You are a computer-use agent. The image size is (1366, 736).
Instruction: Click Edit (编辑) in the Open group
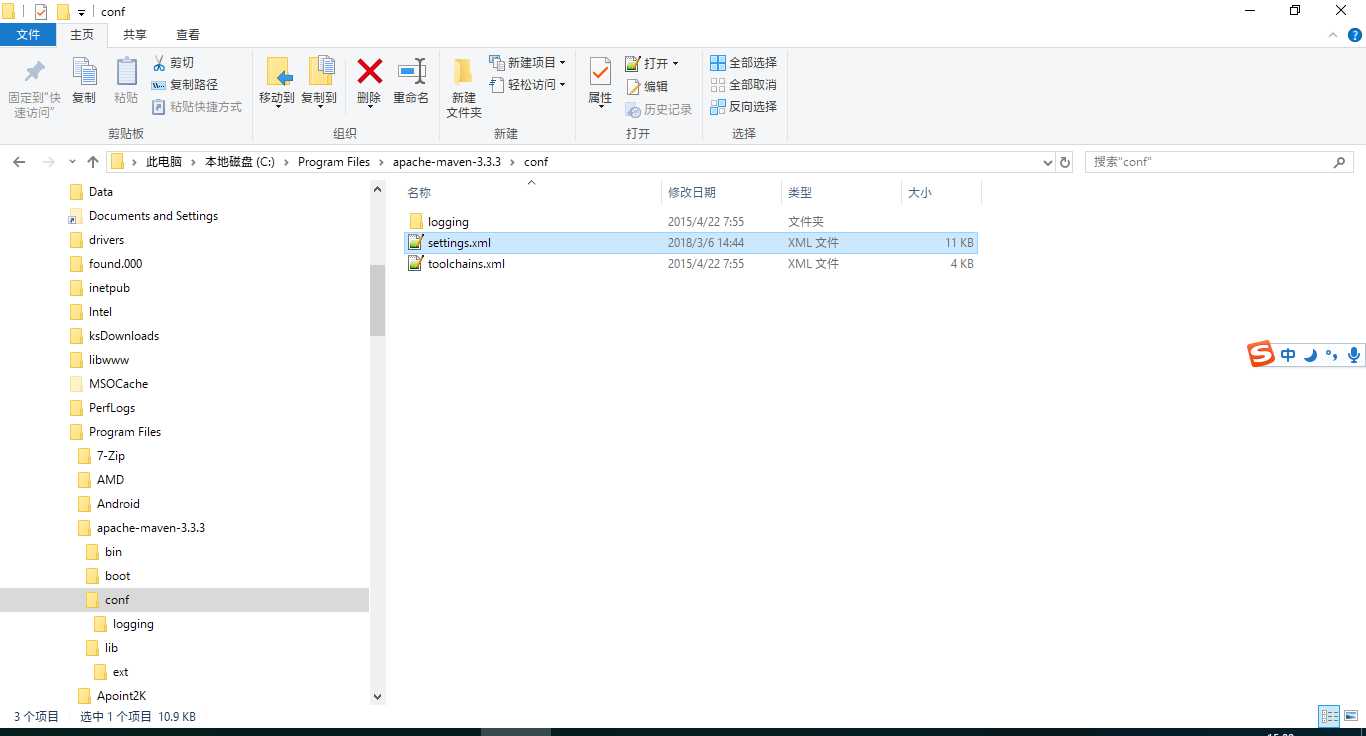click(647, 87)
